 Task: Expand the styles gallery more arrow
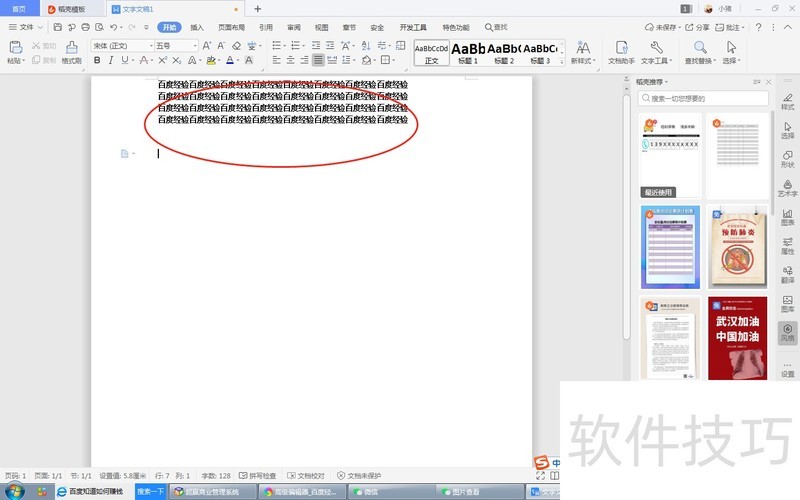tap(562, 61)
